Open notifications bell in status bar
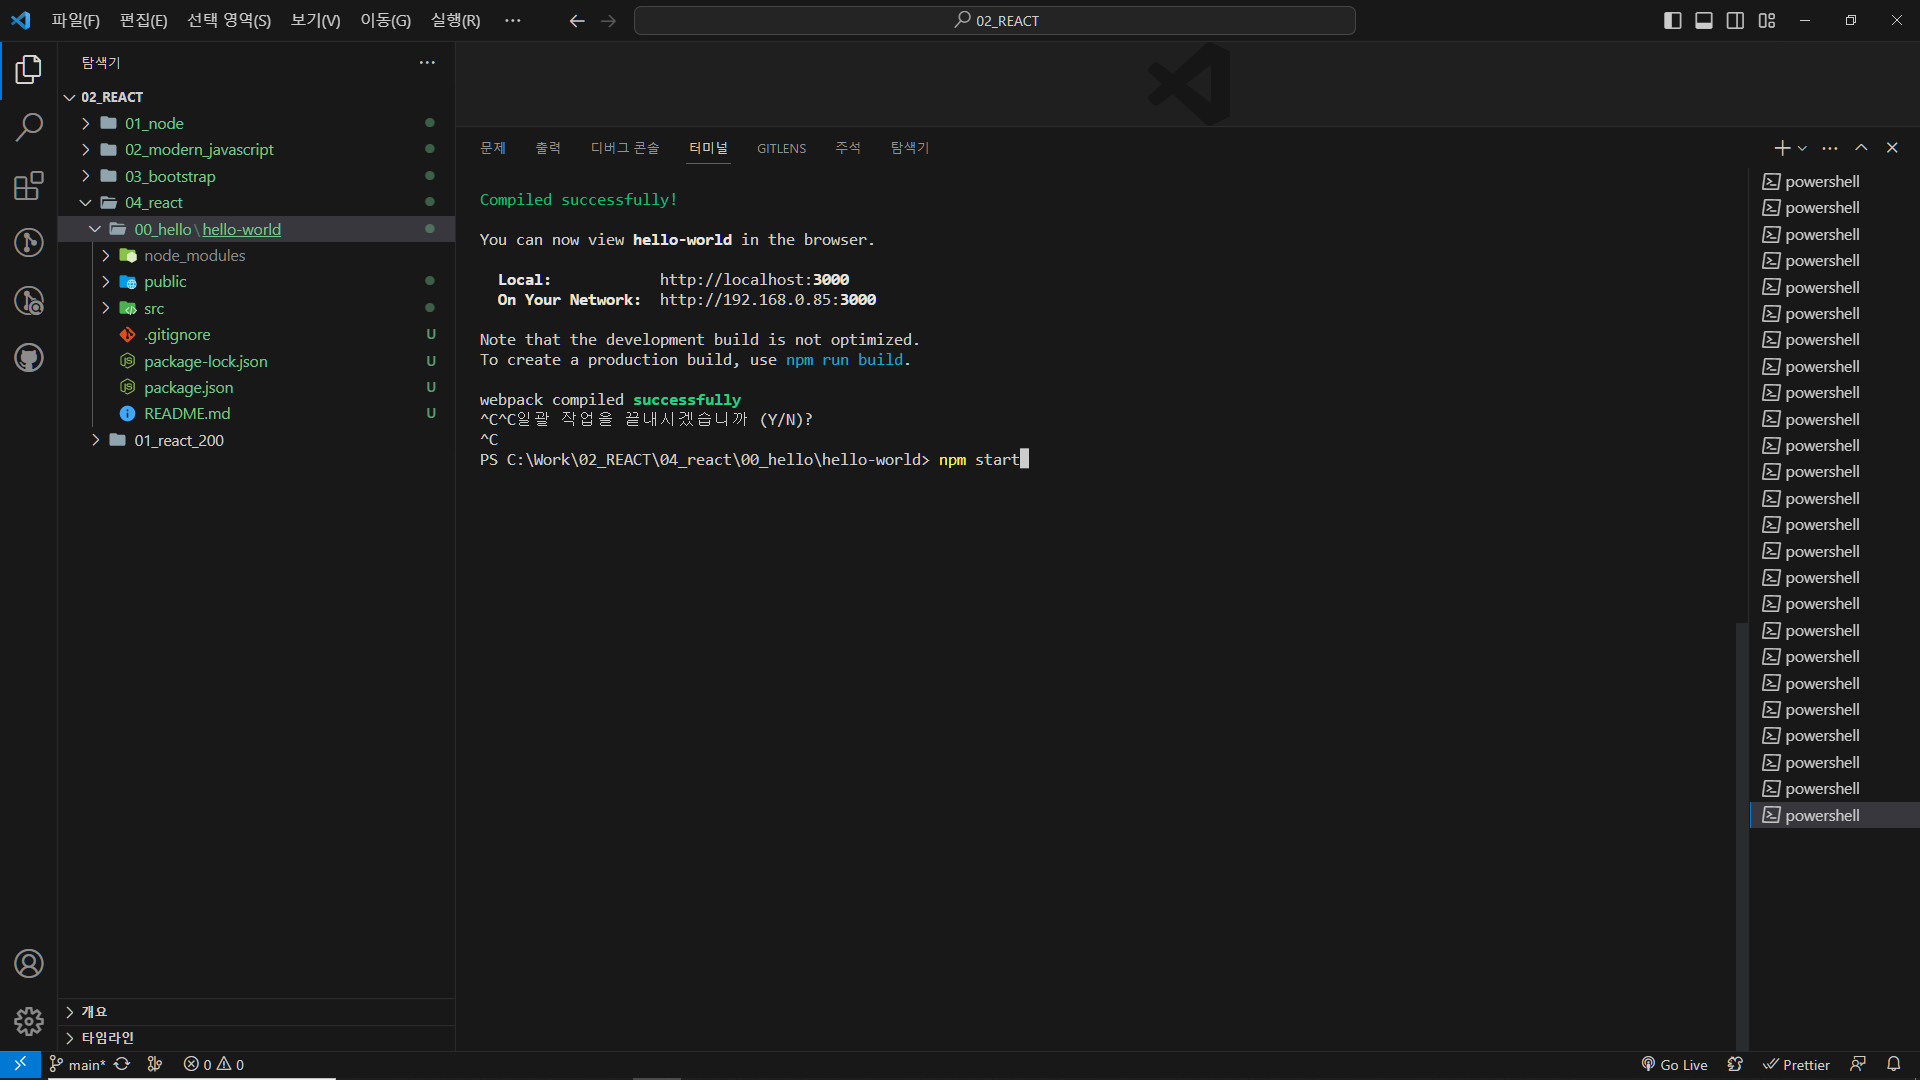The width and height of the screenshot is (1920, 1080). point(1893,1064)
